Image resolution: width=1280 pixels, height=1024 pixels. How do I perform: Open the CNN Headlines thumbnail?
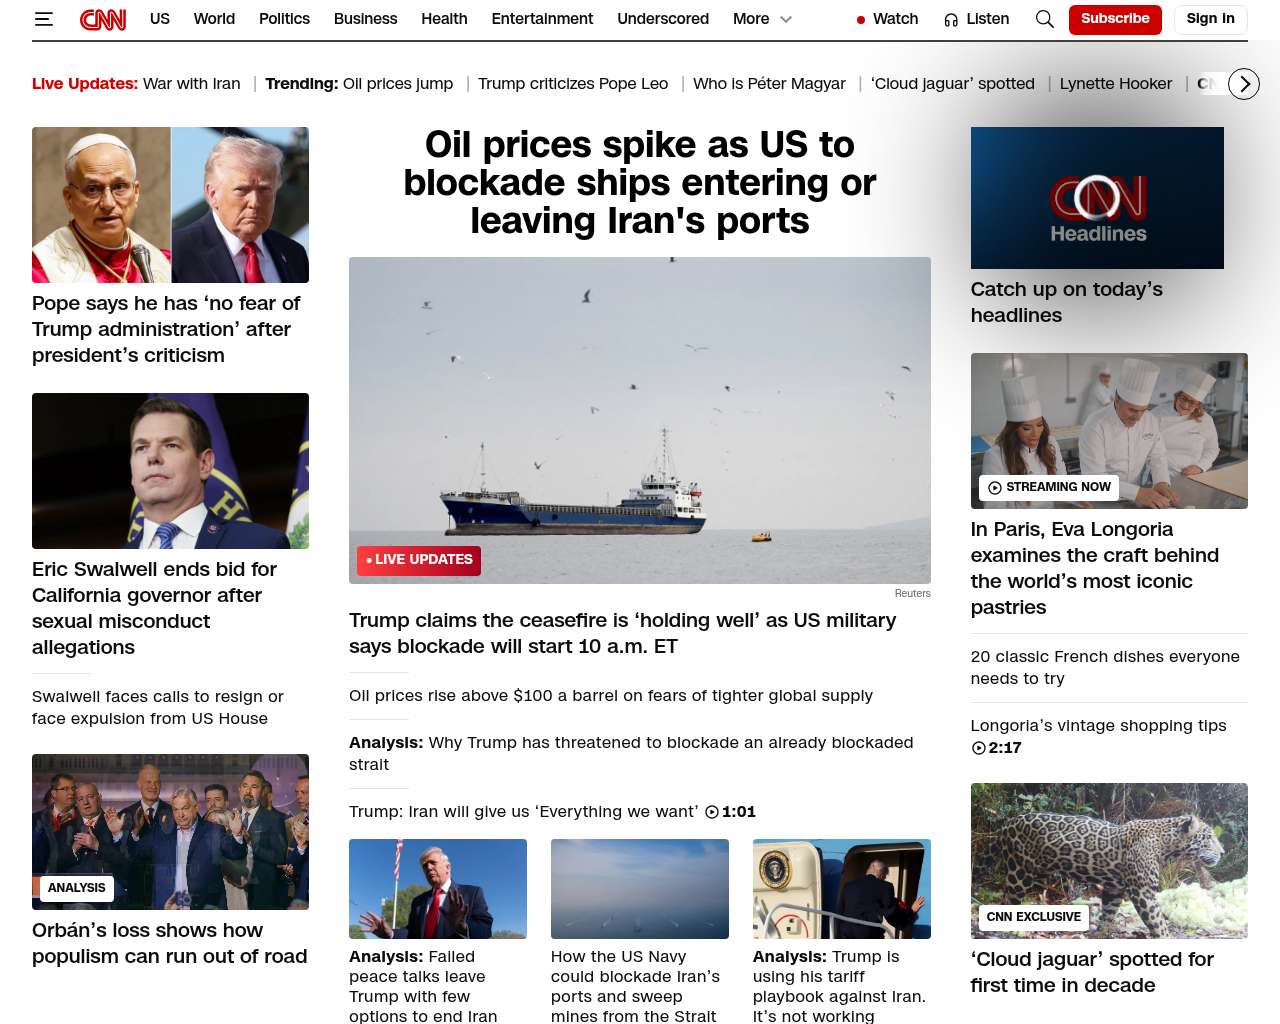point(1097,198)
